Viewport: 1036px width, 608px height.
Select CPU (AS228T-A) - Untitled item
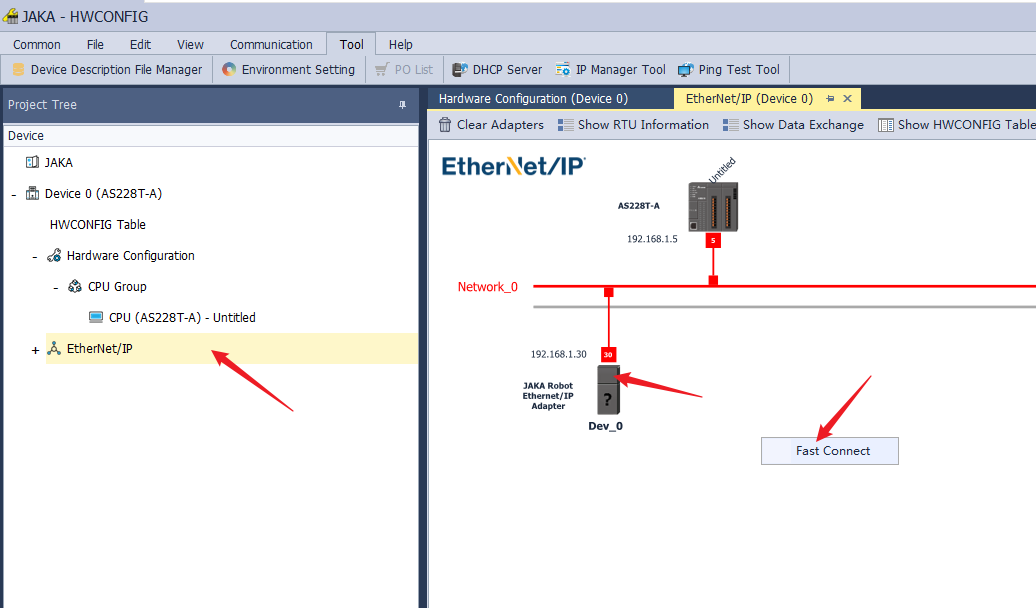(181, 318)
